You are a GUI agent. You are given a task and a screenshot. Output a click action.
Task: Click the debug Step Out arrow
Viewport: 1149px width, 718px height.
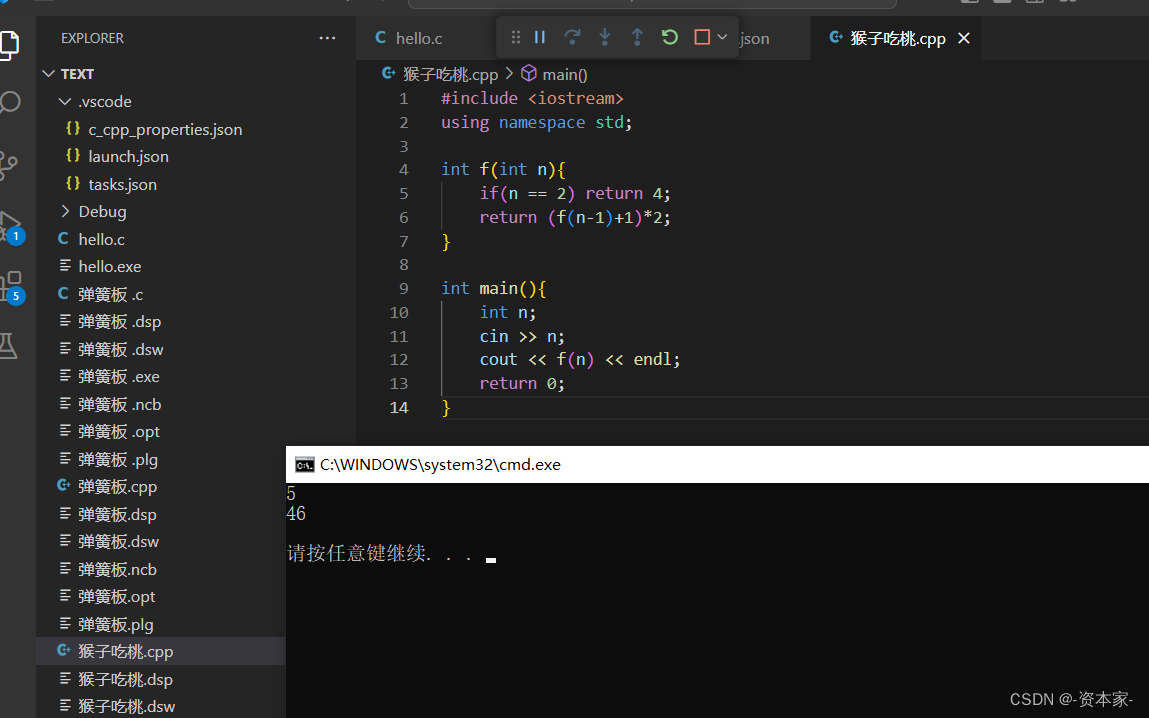[x=637, y=37]
